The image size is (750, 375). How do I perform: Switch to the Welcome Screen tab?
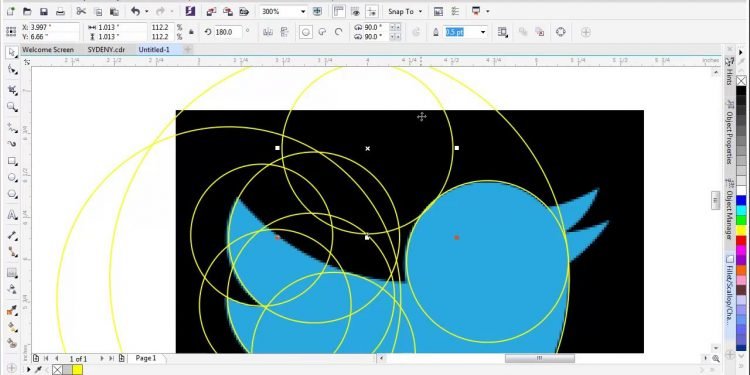pyautogui.click(x=48, y=50)
